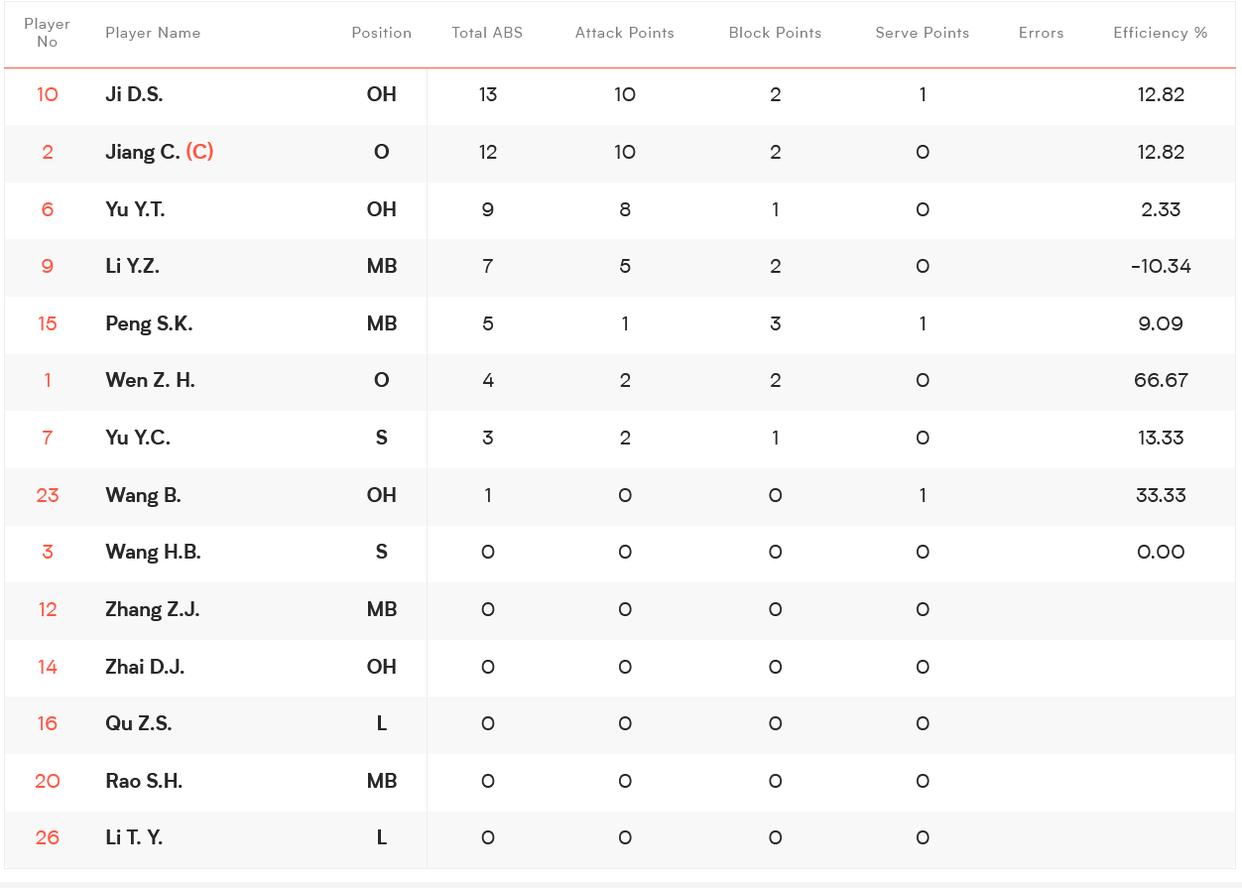Screen dimensions: 1242x888
Task: Click jersey number 23 for Wang B.
Action: click(47, 495)
